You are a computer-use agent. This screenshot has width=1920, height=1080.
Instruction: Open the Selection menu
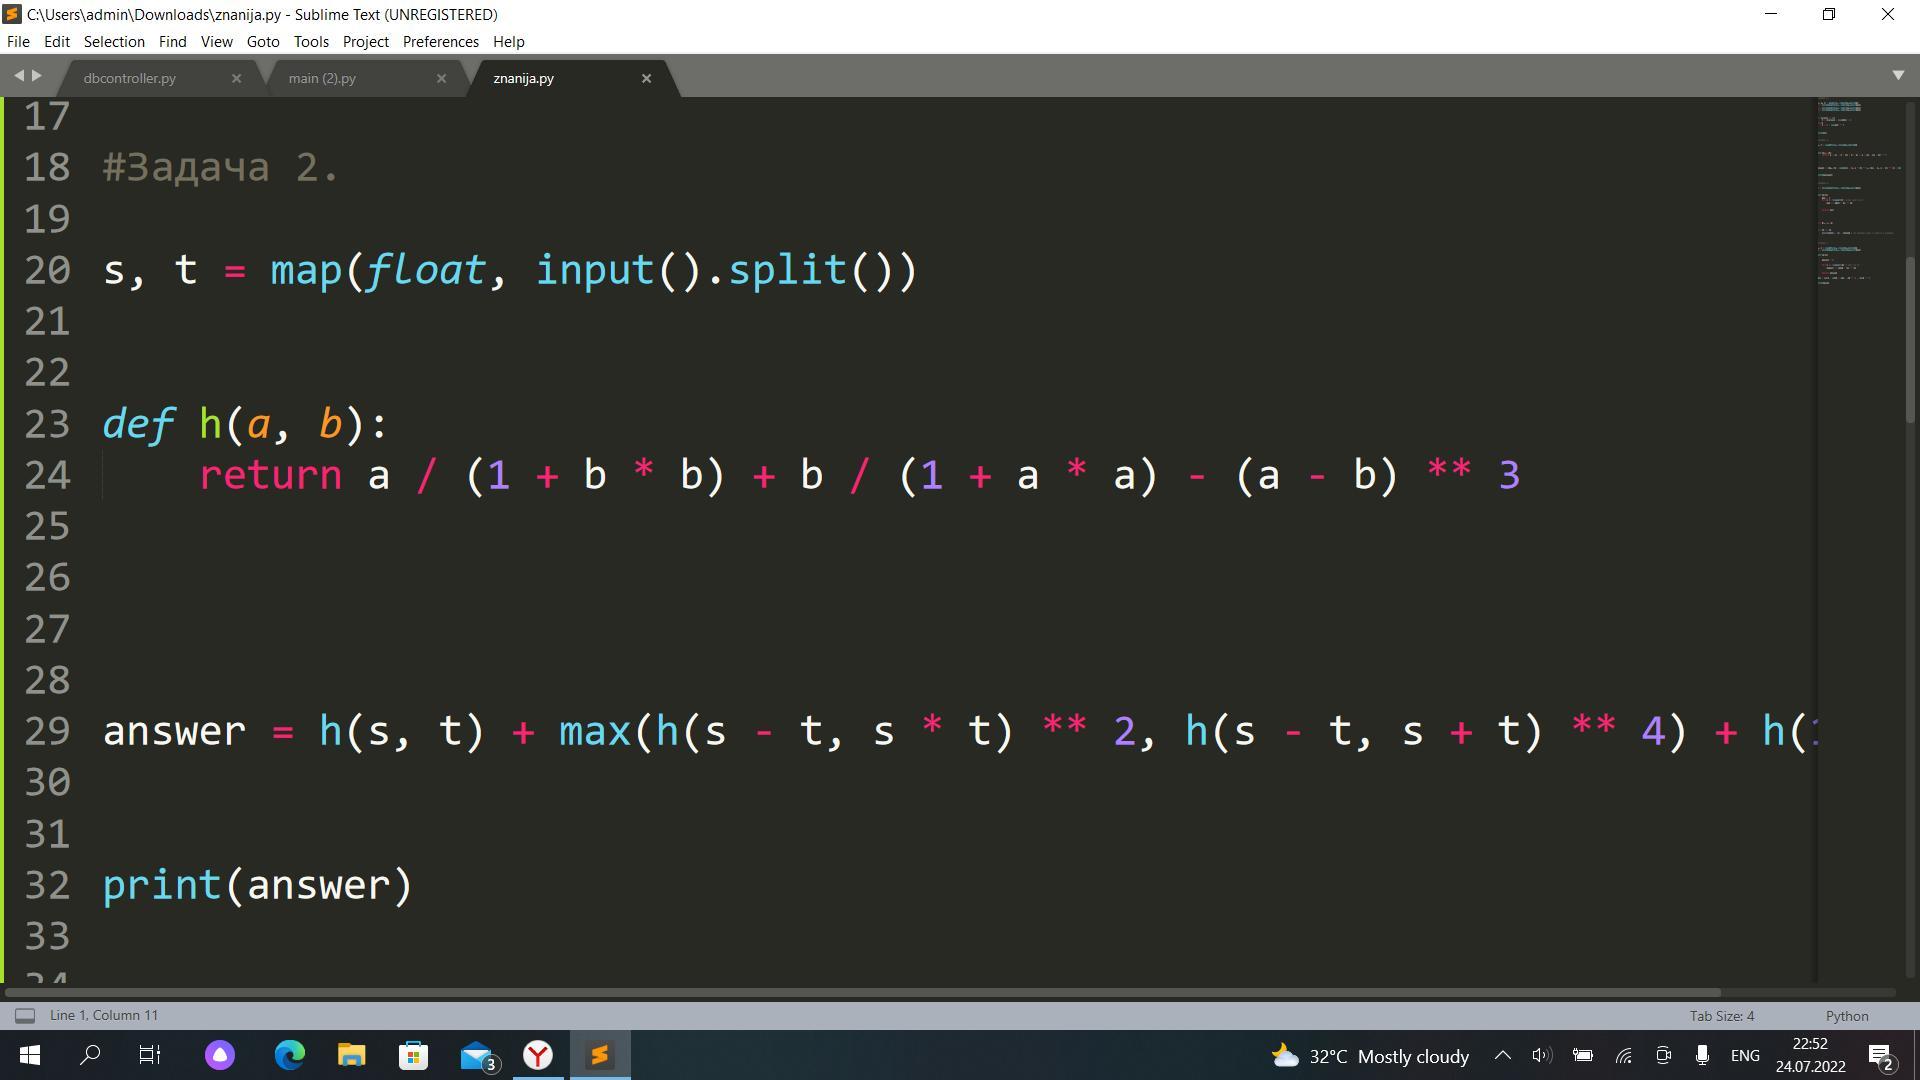point(114,42)
